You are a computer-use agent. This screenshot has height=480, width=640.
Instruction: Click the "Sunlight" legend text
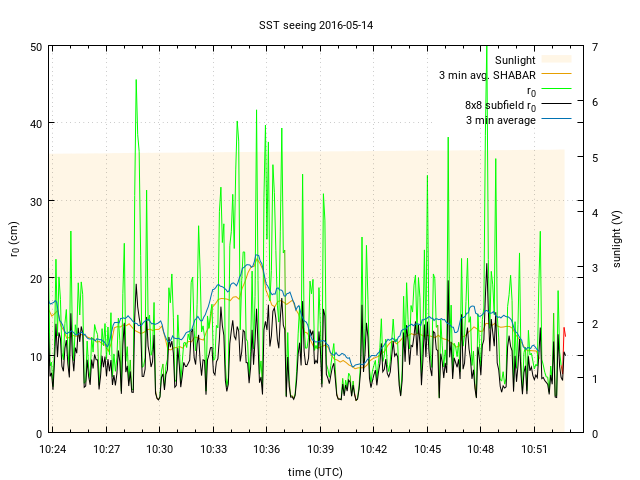pyautogui.click(x=515, y=60)
